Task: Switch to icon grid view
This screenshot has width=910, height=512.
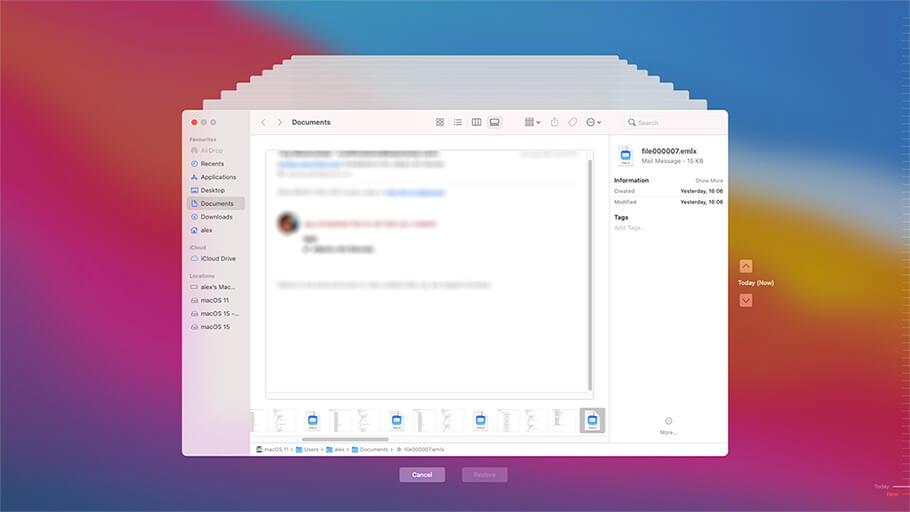Action: click(x=440, y=122)
